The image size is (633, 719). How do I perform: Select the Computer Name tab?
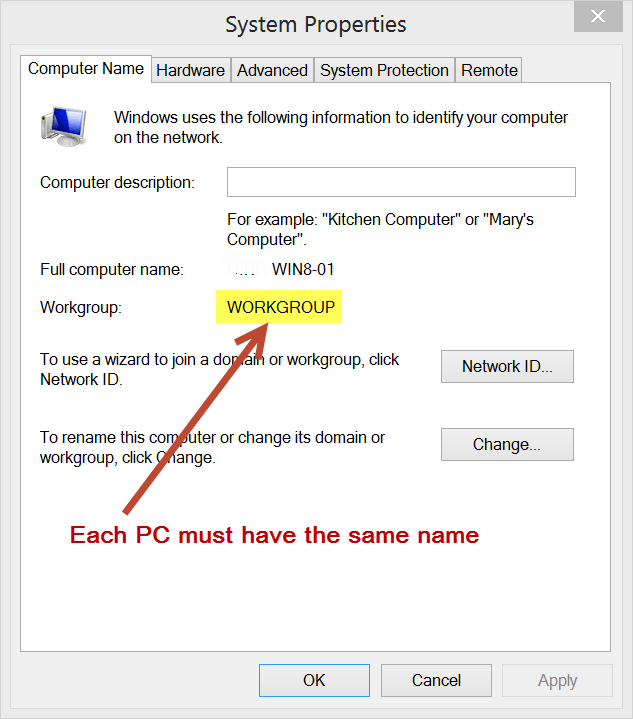click(x=86, y=69)
